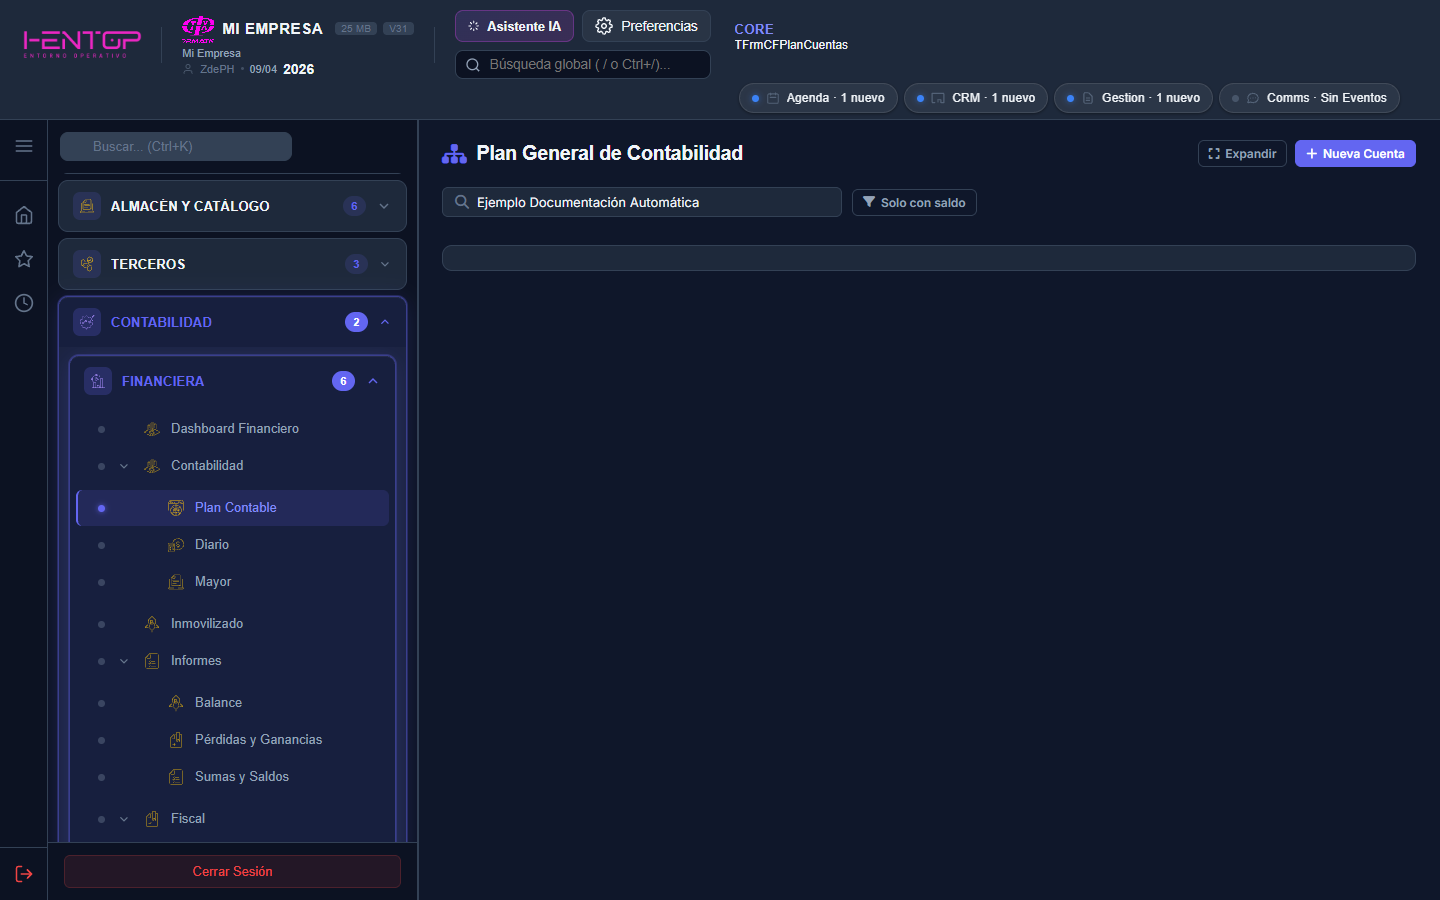Toggle the CRM events indicator
Viewport: 1440px width, 900px height.
coord(975,97)
